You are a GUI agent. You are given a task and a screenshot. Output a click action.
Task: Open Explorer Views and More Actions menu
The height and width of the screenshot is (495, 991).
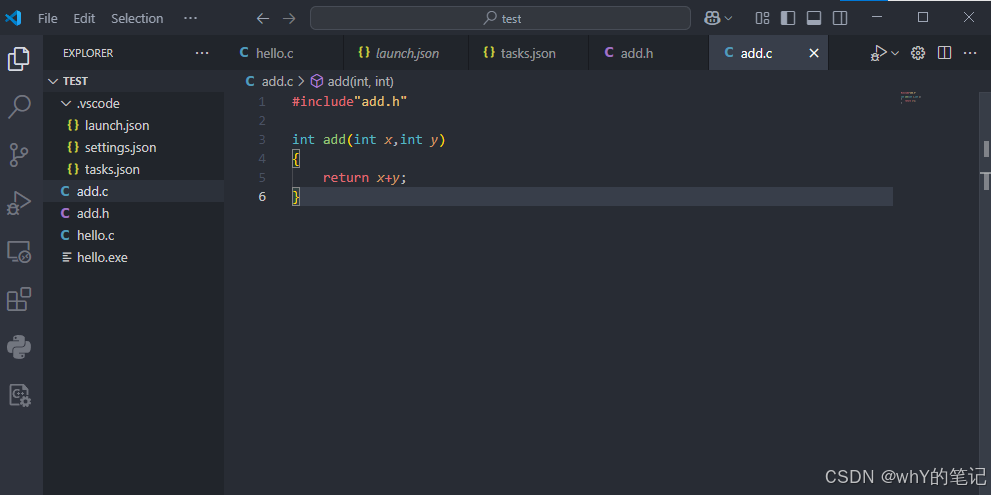pos(202,53)
